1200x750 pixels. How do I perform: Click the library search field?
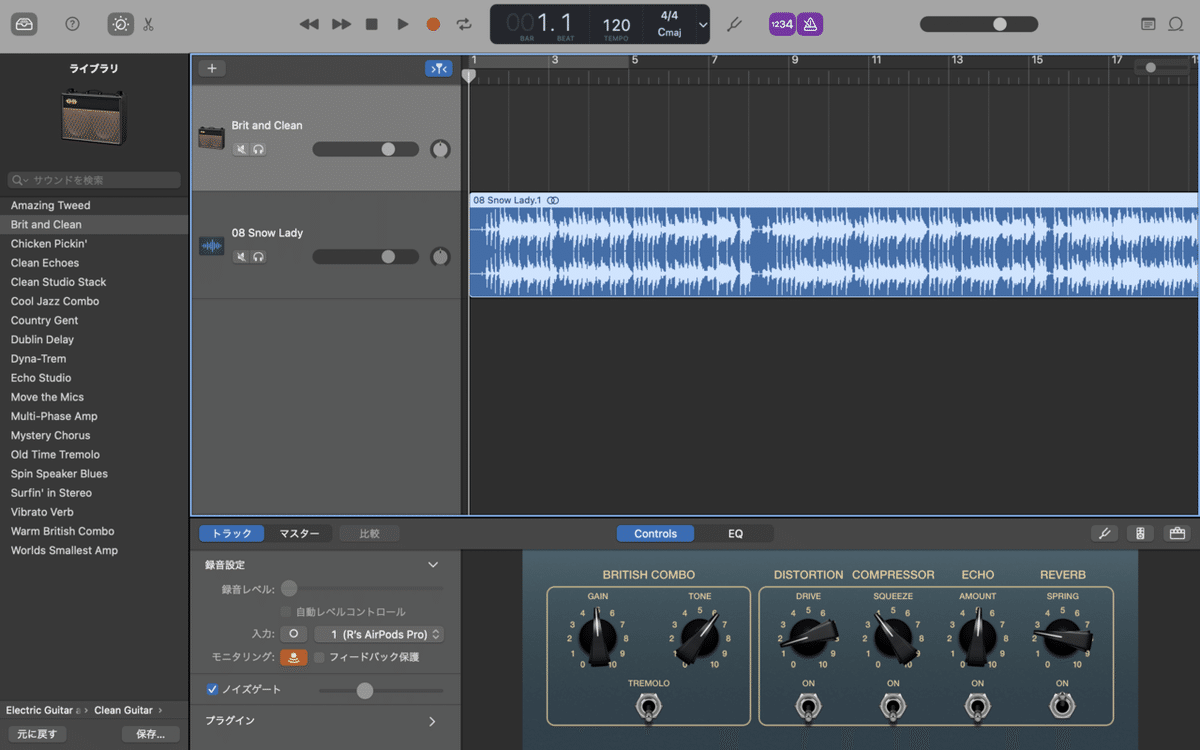point(94,180)
